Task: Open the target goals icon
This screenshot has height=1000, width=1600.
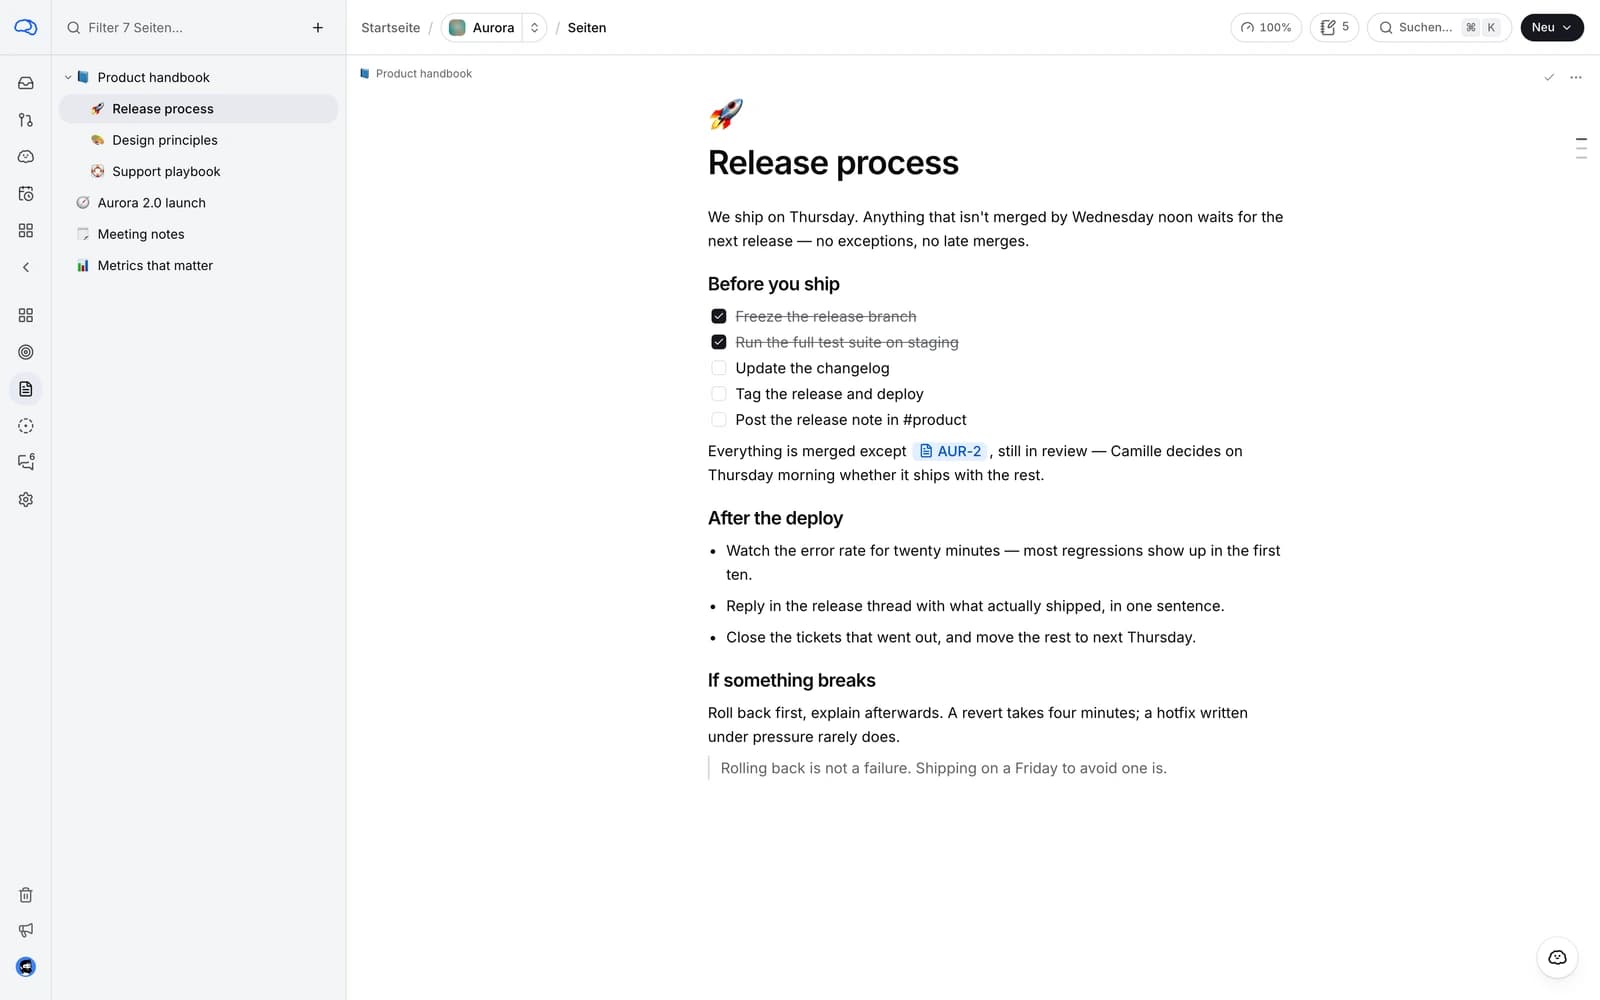Action: click(x=26, y=352)
